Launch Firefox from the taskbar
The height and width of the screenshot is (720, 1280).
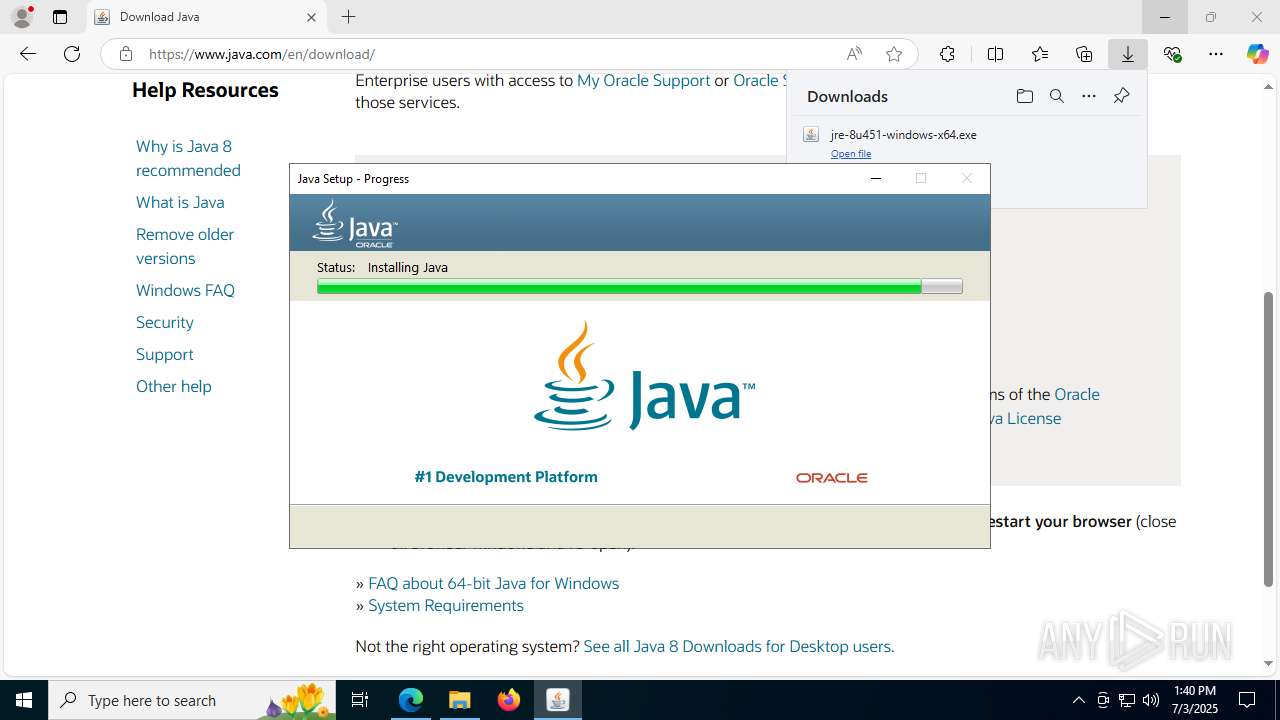click(508, 700)
